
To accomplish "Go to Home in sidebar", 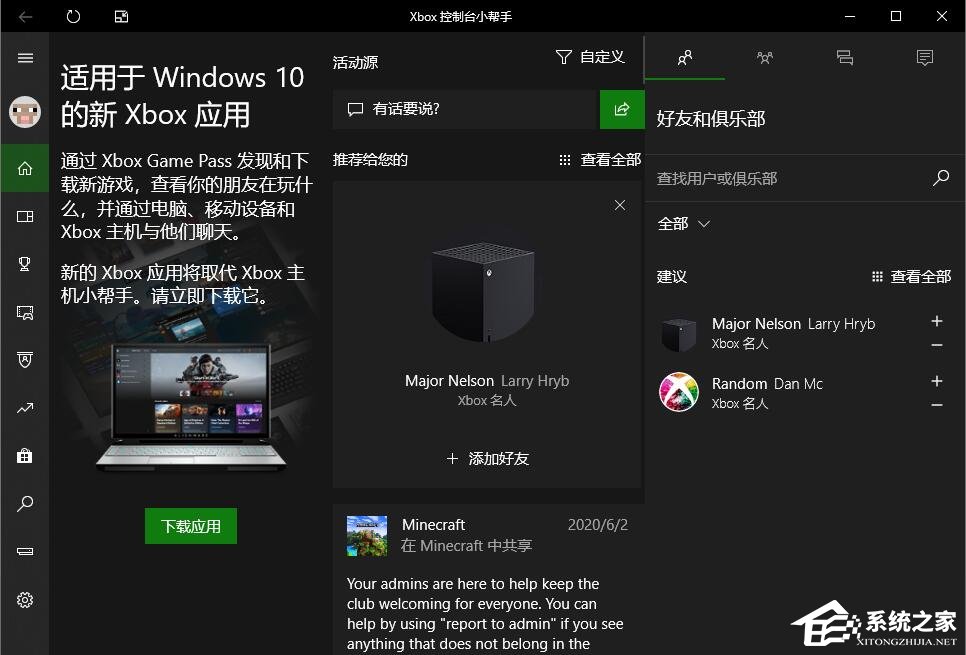I will click(25, 168).
